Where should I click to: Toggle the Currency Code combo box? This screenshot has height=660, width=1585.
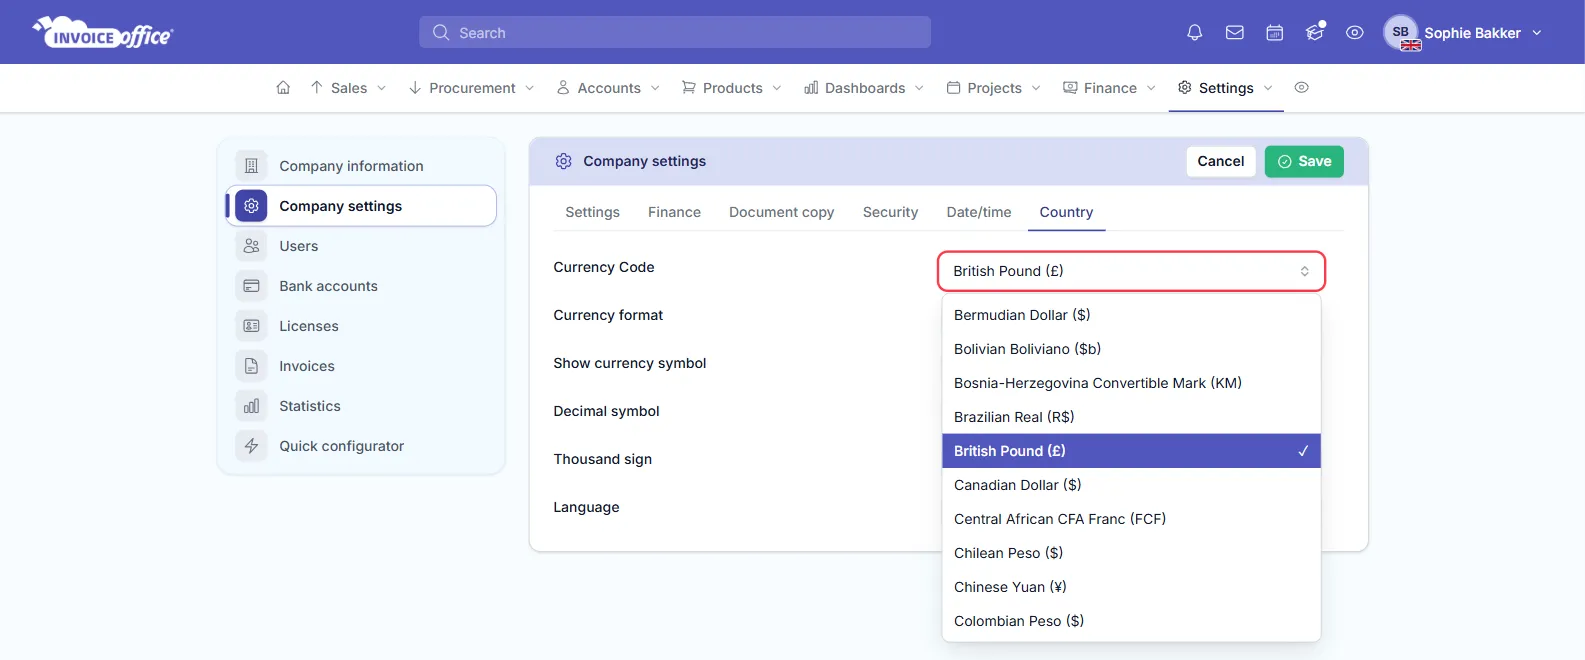(x=1131, y=271)
